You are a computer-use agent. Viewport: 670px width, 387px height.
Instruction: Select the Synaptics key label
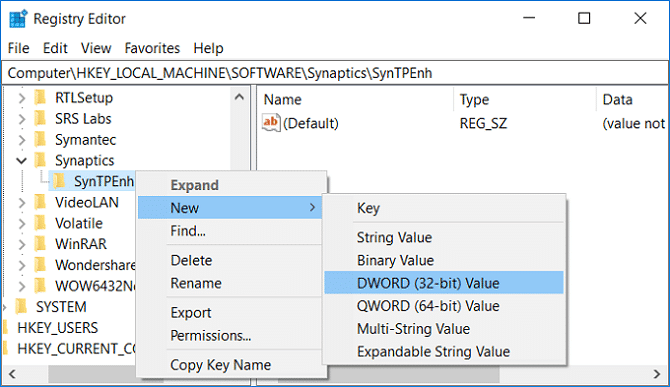(x=85, y=161)
